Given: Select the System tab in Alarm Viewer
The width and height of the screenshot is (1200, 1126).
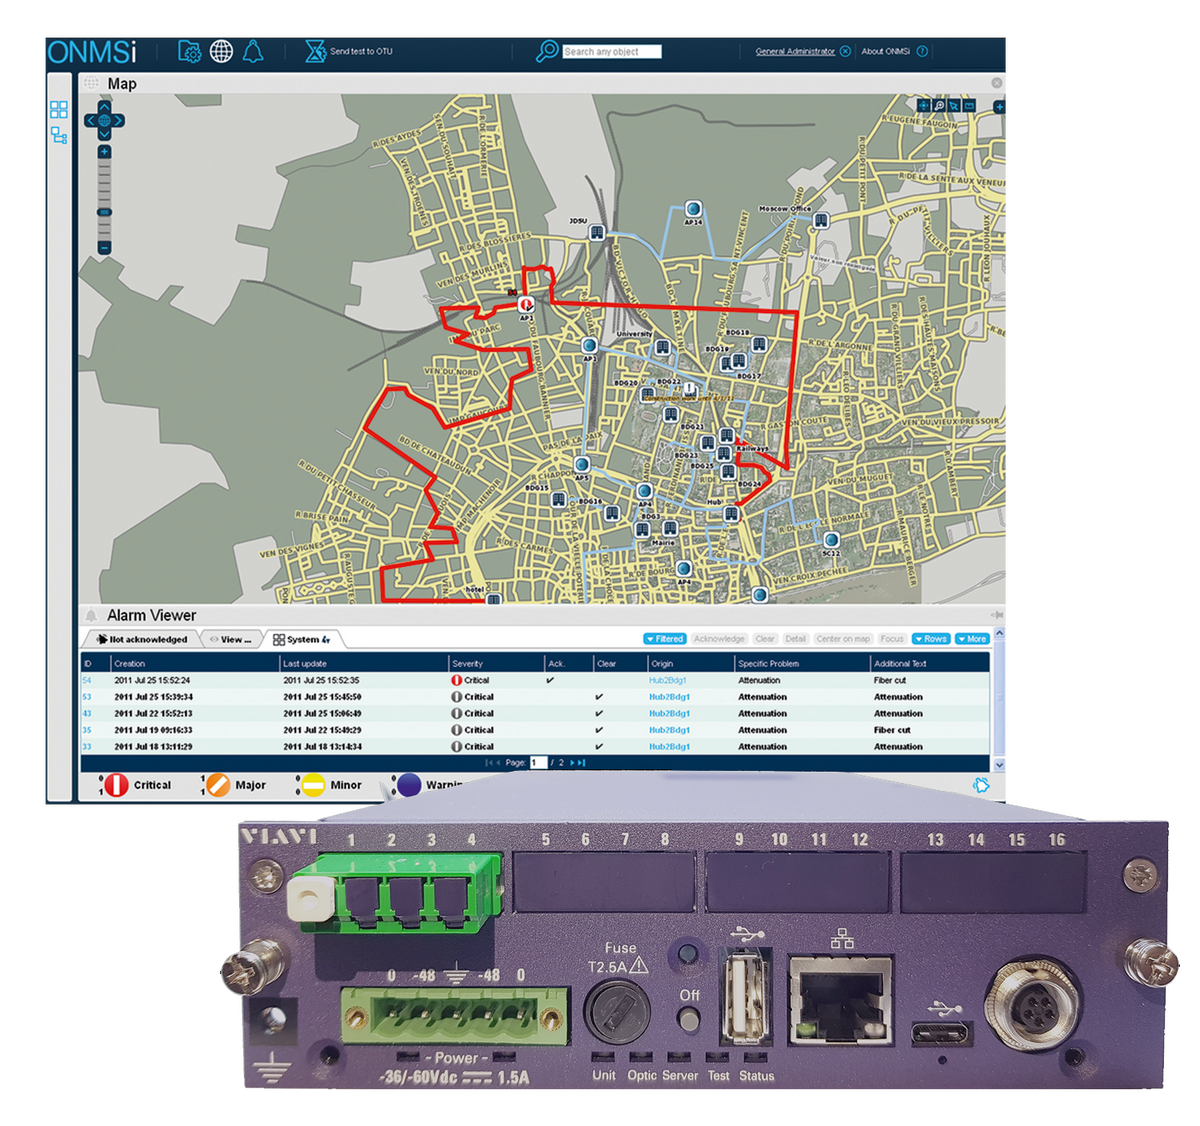Looking at the screenshot, I should (301, 639).
